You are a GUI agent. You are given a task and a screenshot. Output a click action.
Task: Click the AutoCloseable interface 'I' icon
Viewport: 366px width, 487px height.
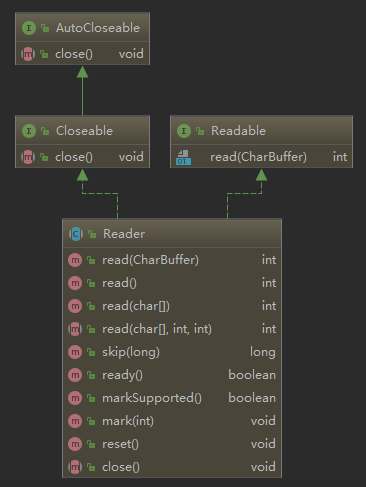pos(29,28)
